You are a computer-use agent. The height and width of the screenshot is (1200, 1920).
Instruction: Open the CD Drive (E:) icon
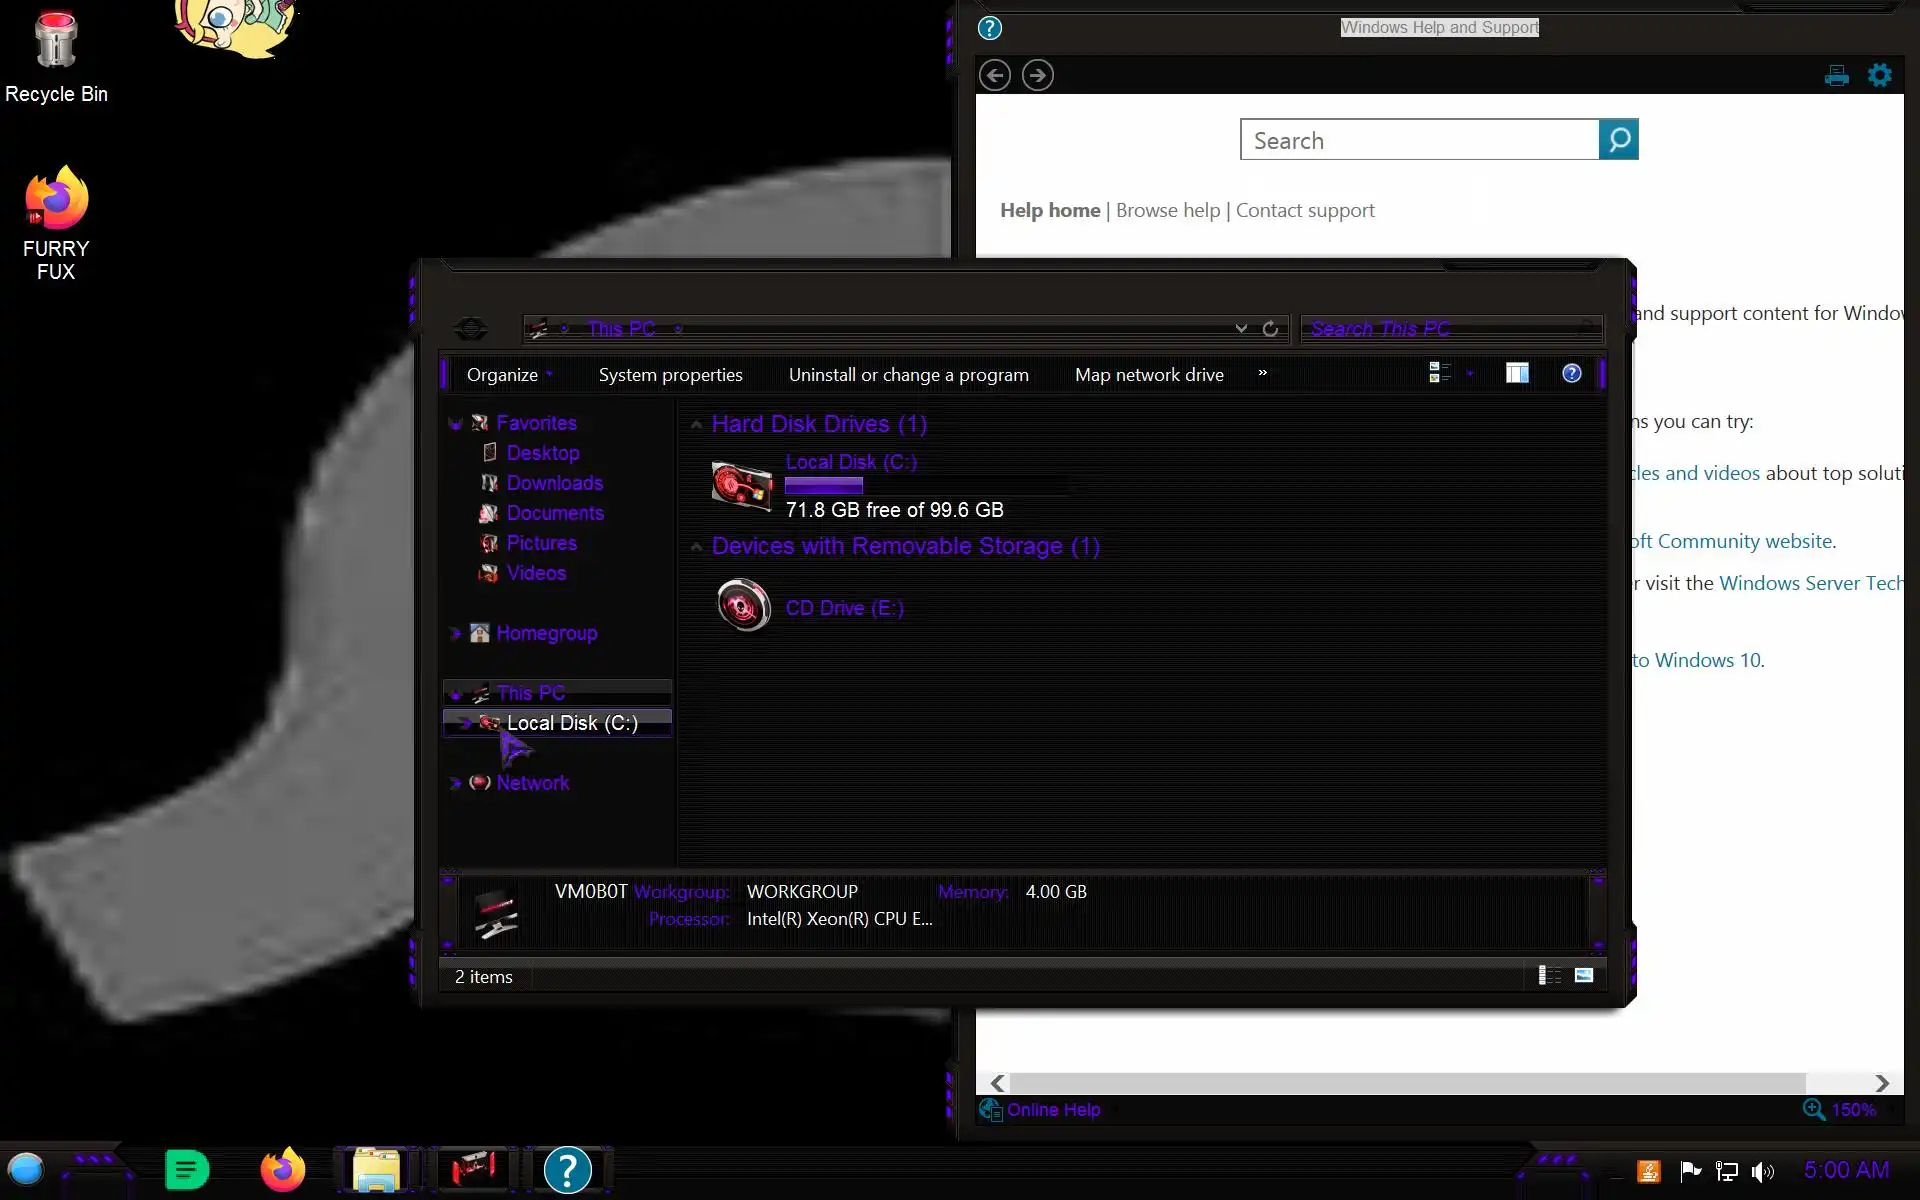point(743,606)
